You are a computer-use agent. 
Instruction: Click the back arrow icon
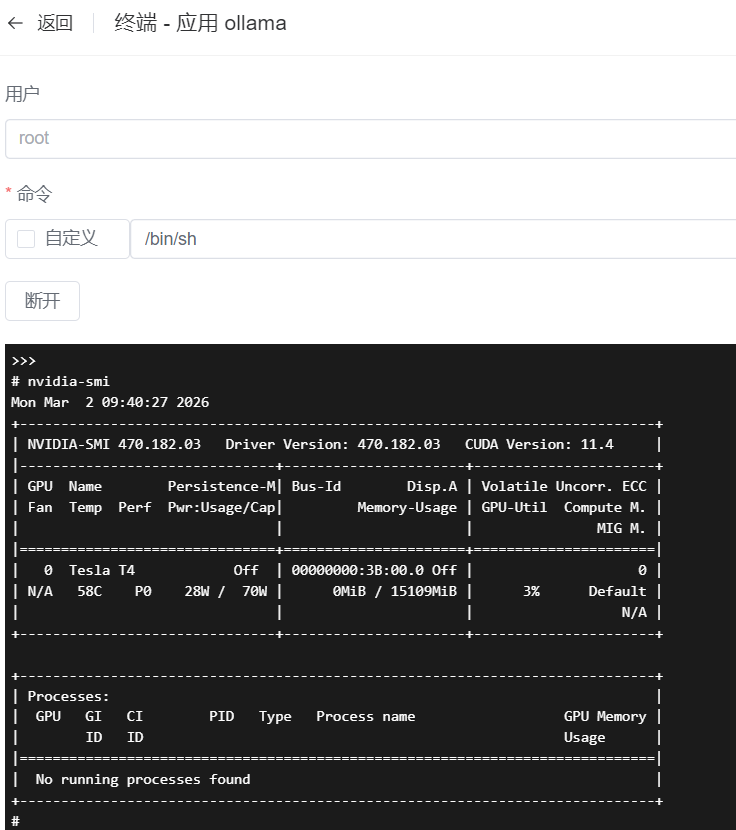click(x=15, y=23)
